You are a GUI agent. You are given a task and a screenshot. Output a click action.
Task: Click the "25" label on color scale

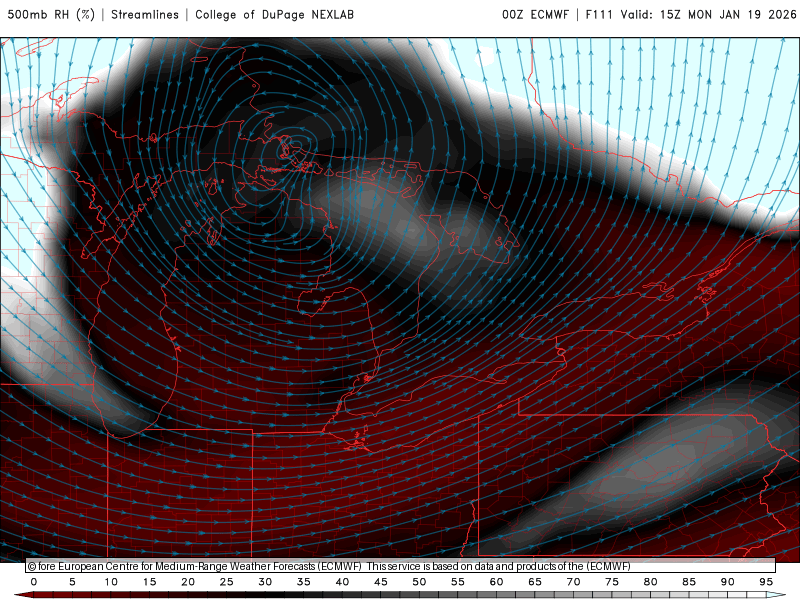click(227, 582)
